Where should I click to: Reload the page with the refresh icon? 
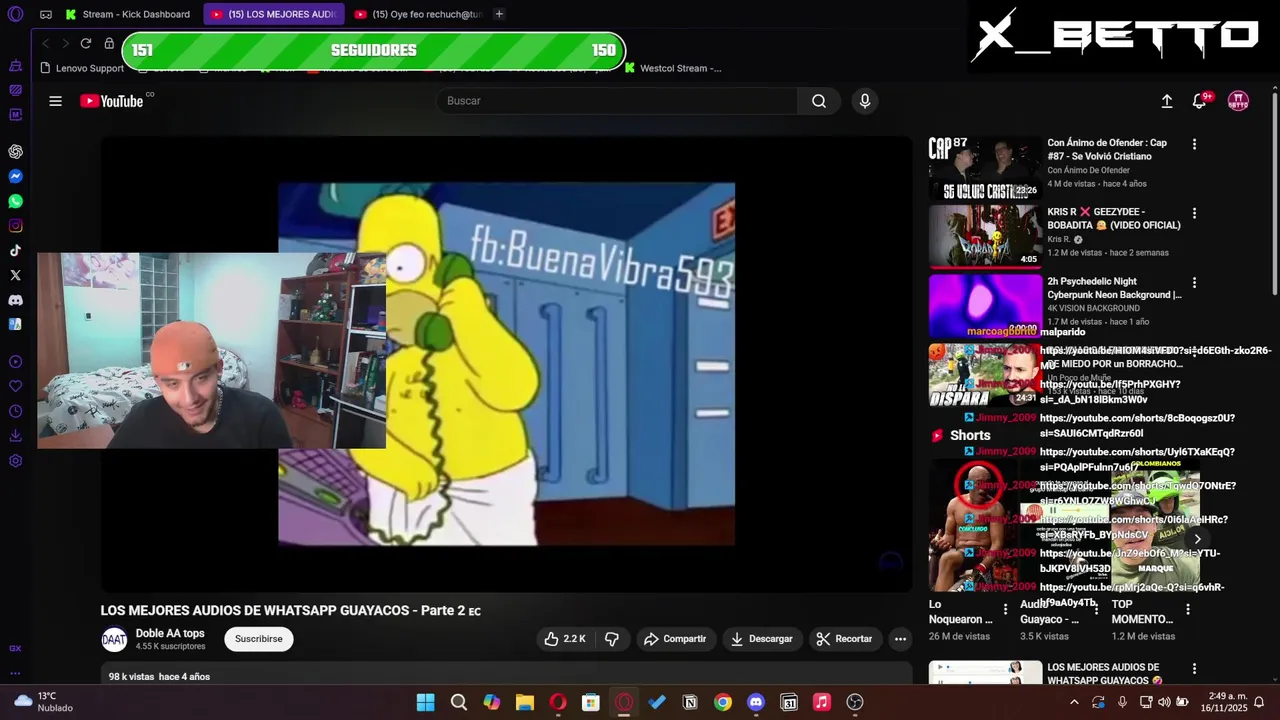(x=86, y=43)
